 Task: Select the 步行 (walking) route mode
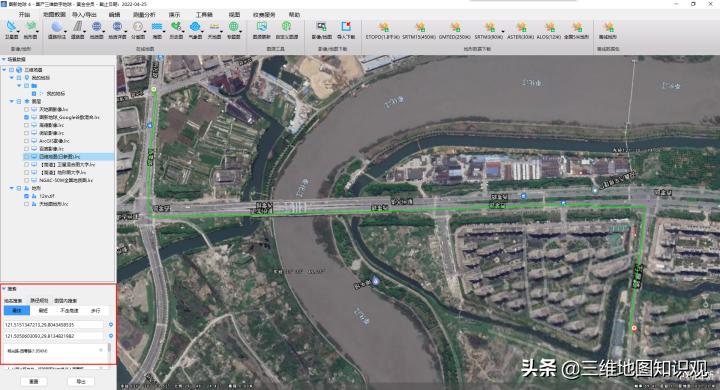tap(96, 311)
